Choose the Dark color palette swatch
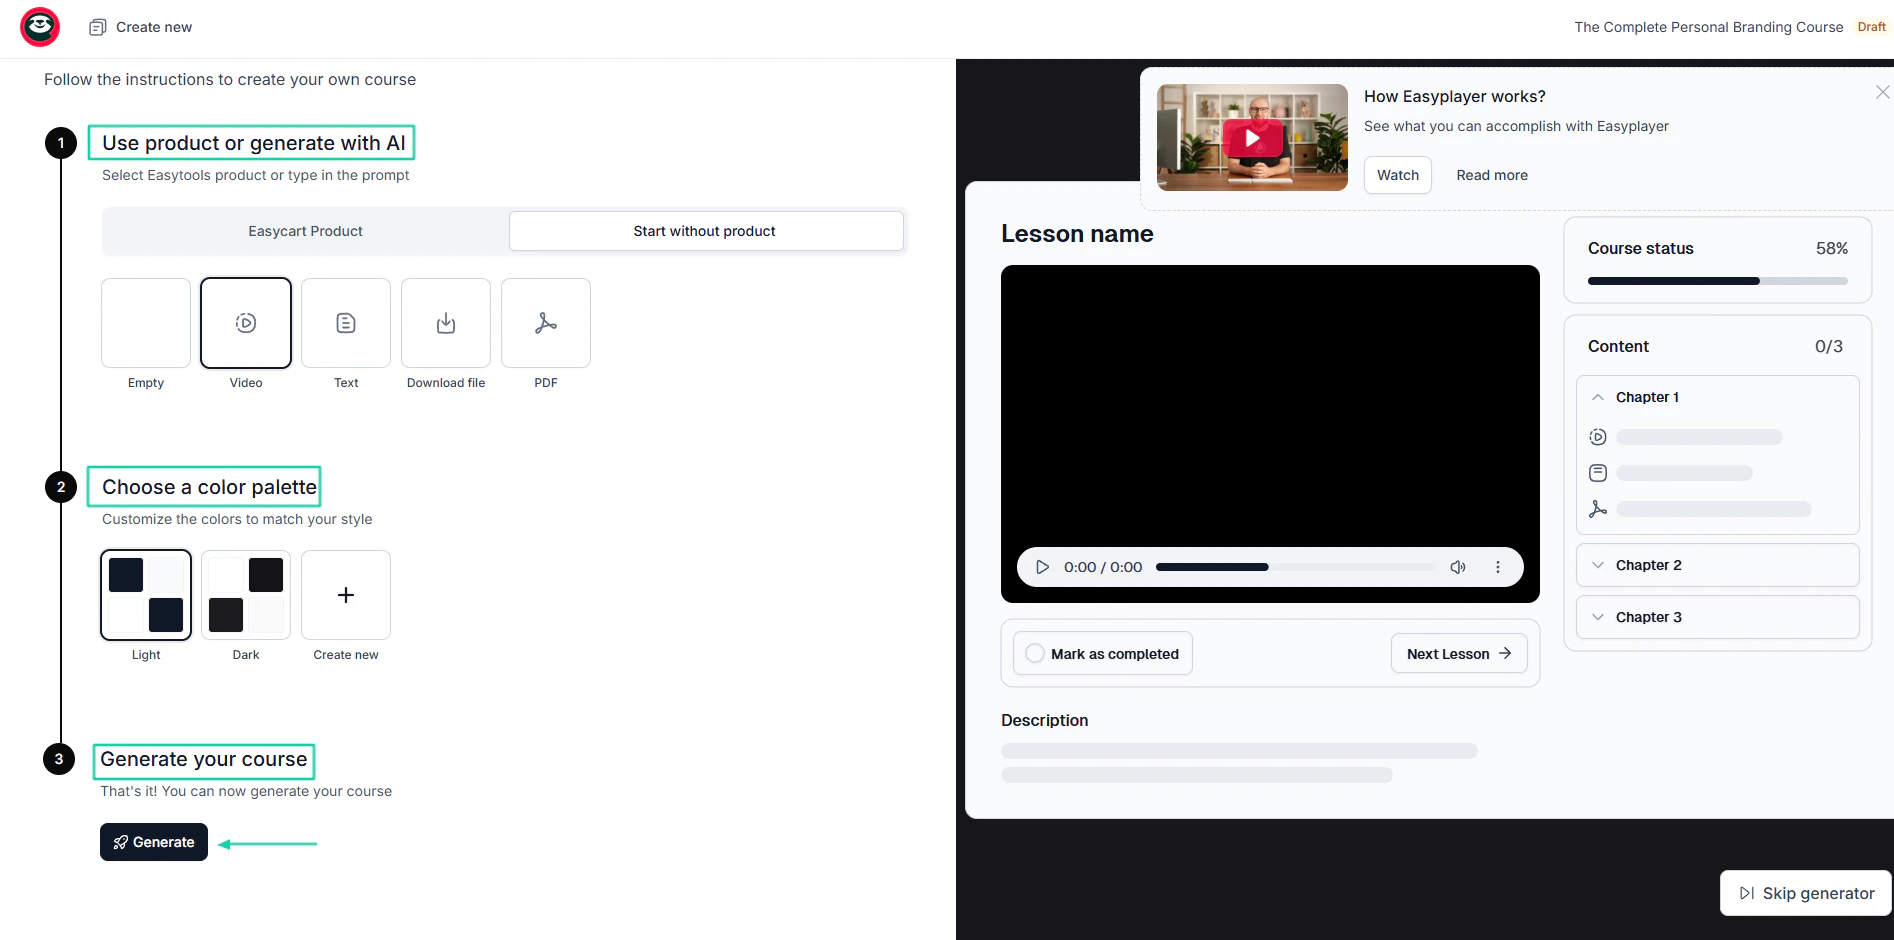The height and width of the screenshot is (940, 1894). pos(246,595)
